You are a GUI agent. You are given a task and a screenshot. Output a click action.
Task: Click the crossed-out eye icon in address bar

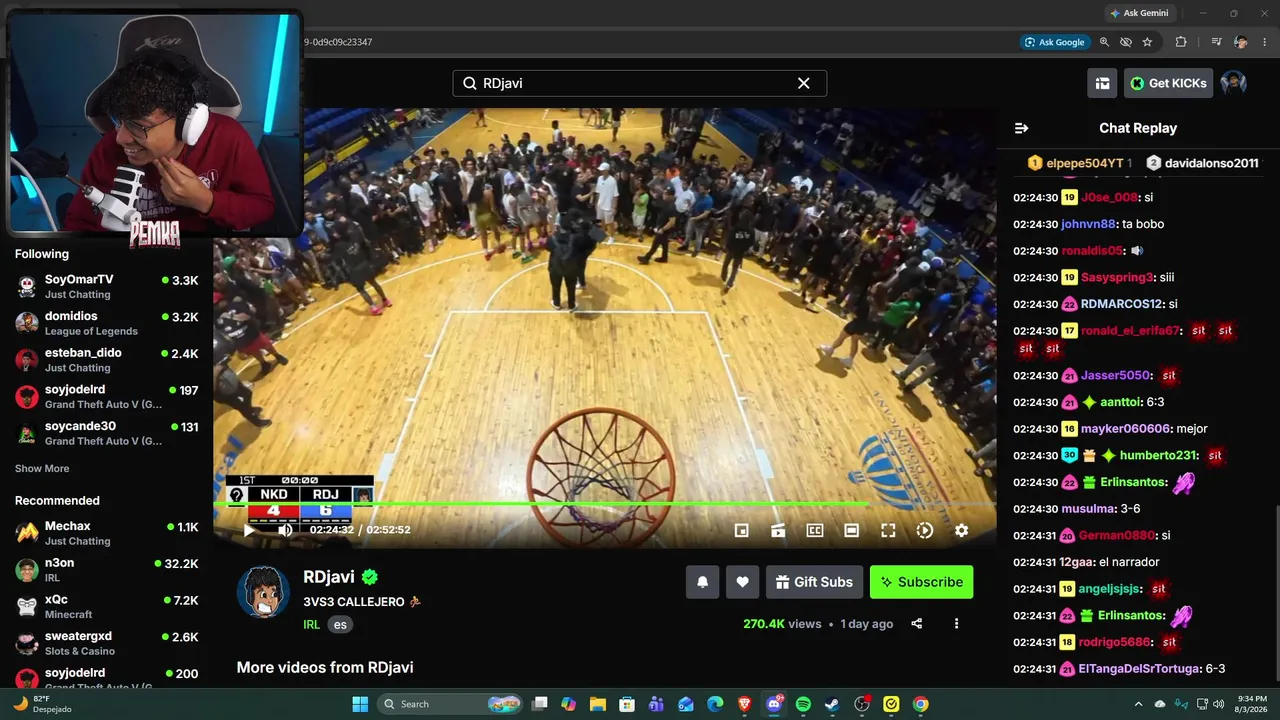1126,42
